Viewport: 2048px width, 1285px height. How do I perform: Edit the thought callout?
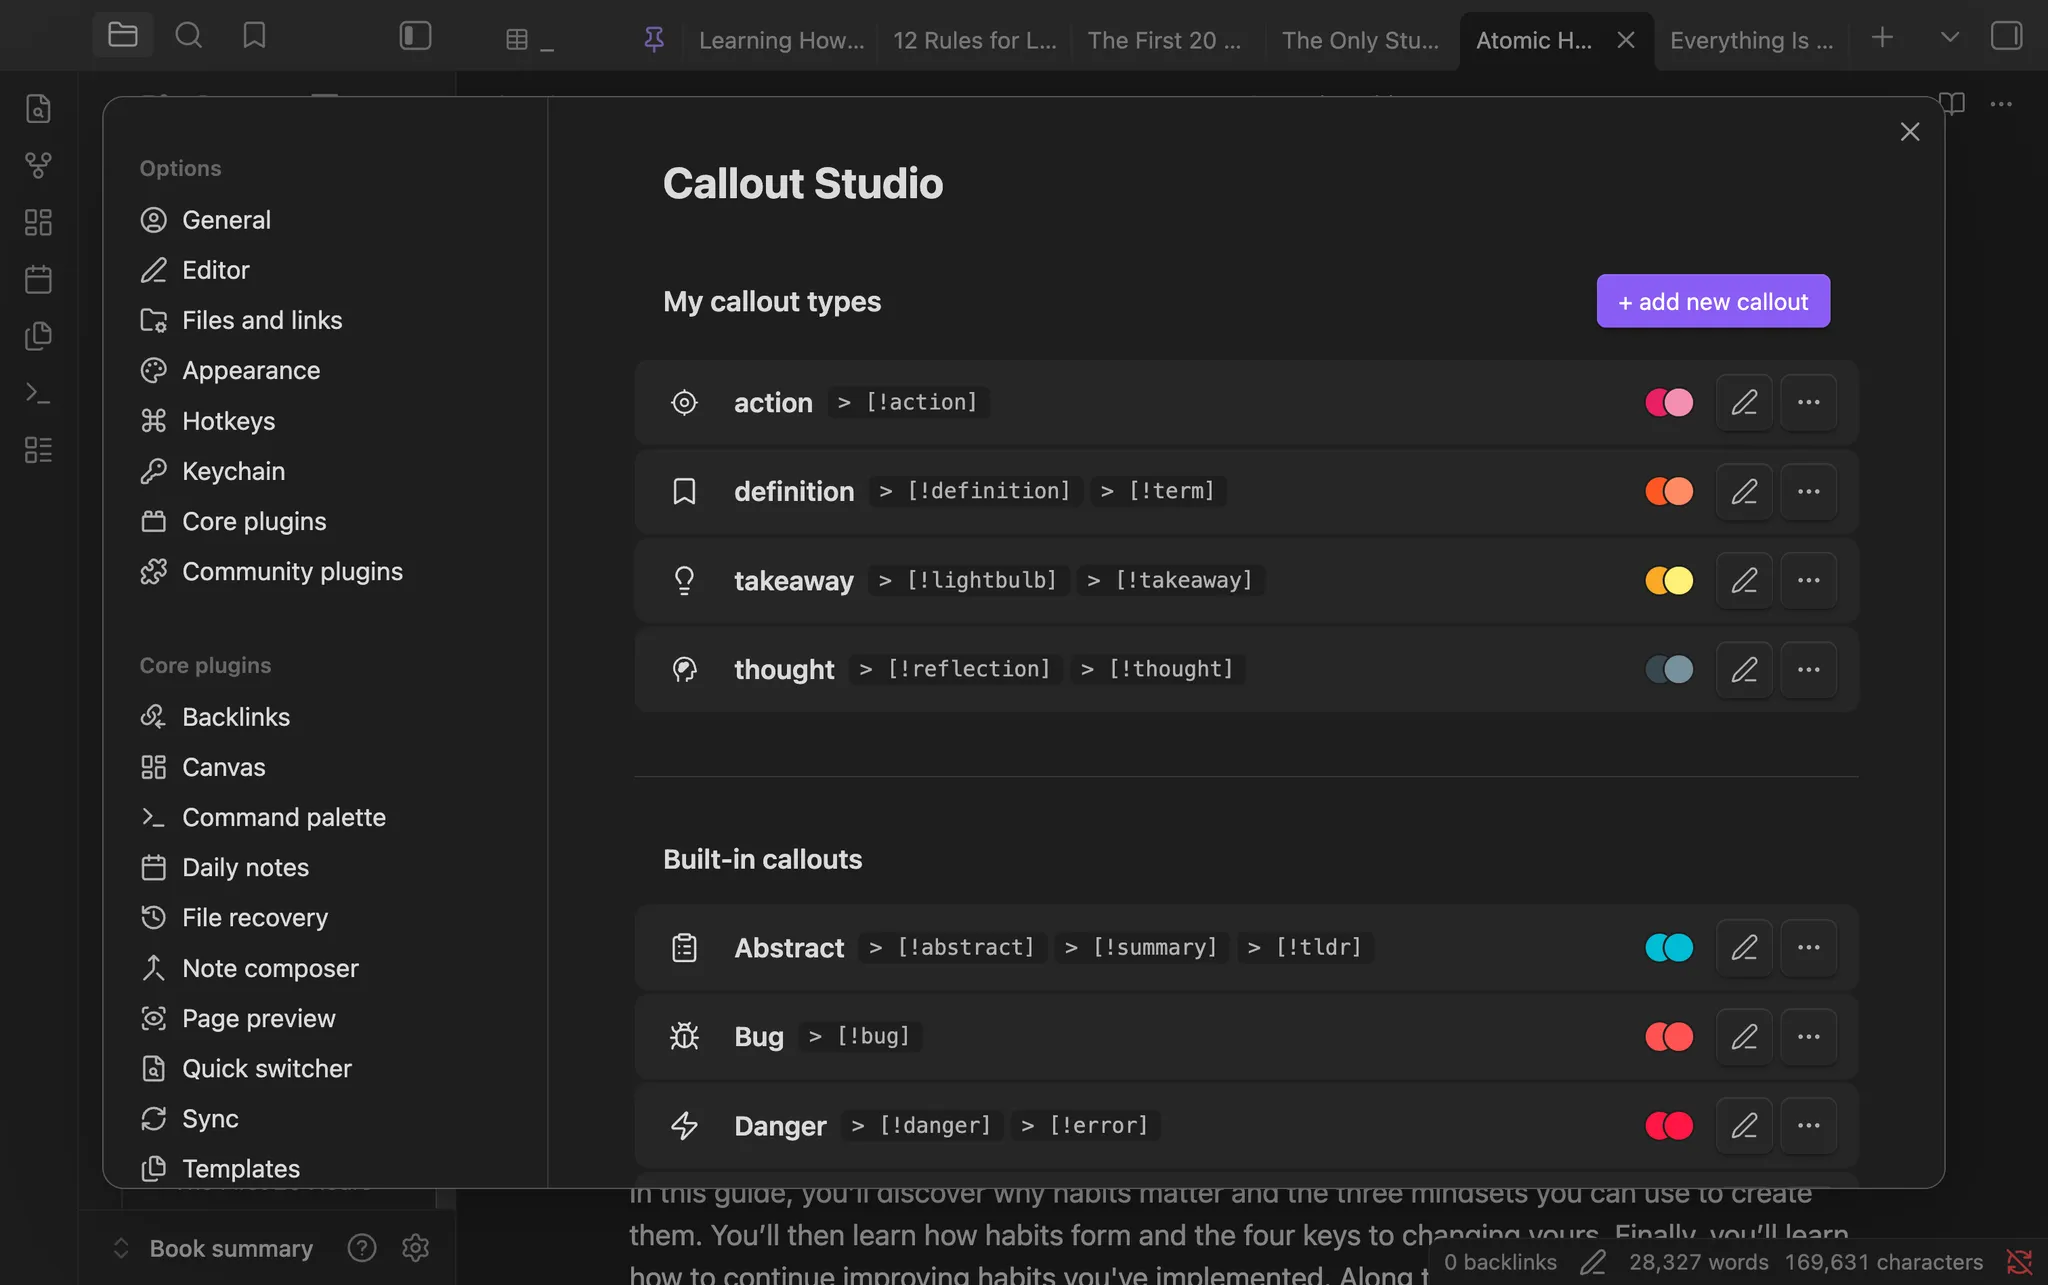pos(1744,669)
